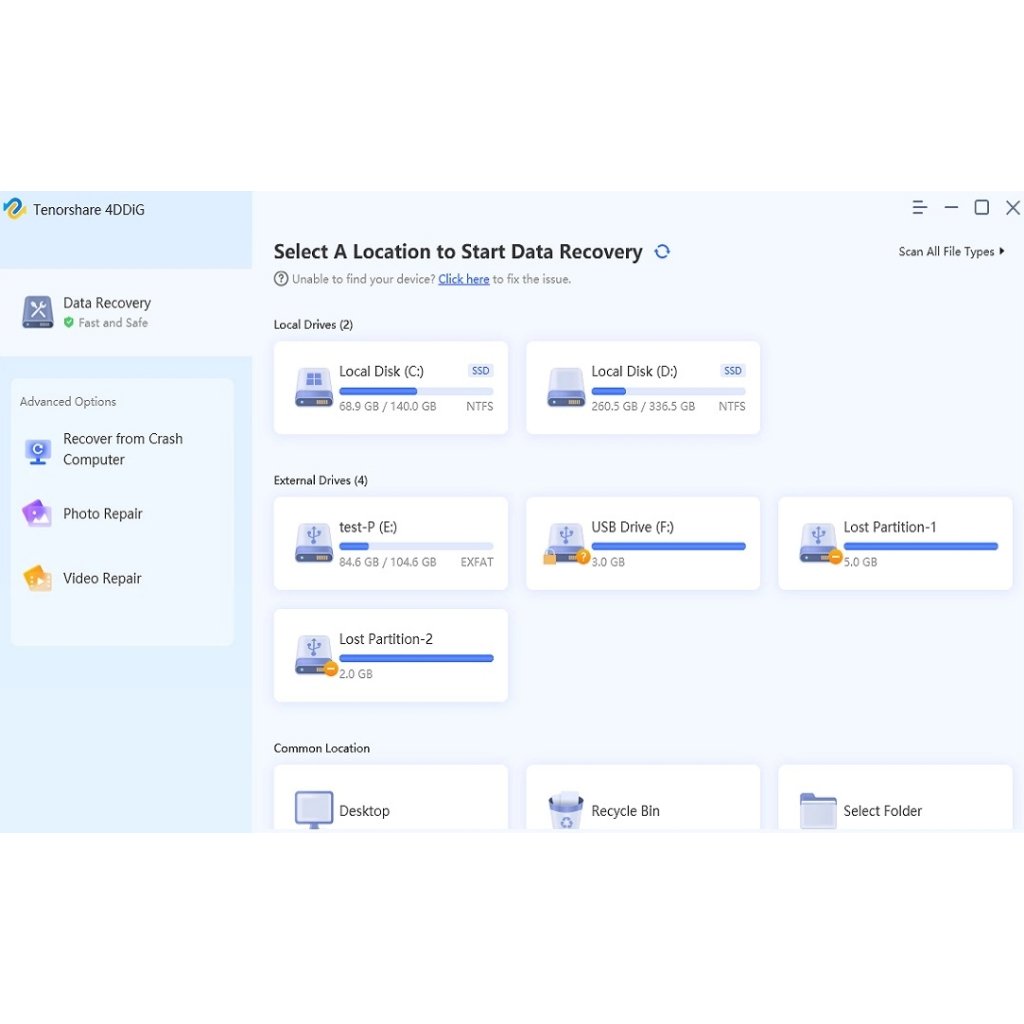Viewport: 1024px width, 1024px height.
Task: Click the '68.9 GB / 140.0 GB' text
Action: [x=388, y=406]
